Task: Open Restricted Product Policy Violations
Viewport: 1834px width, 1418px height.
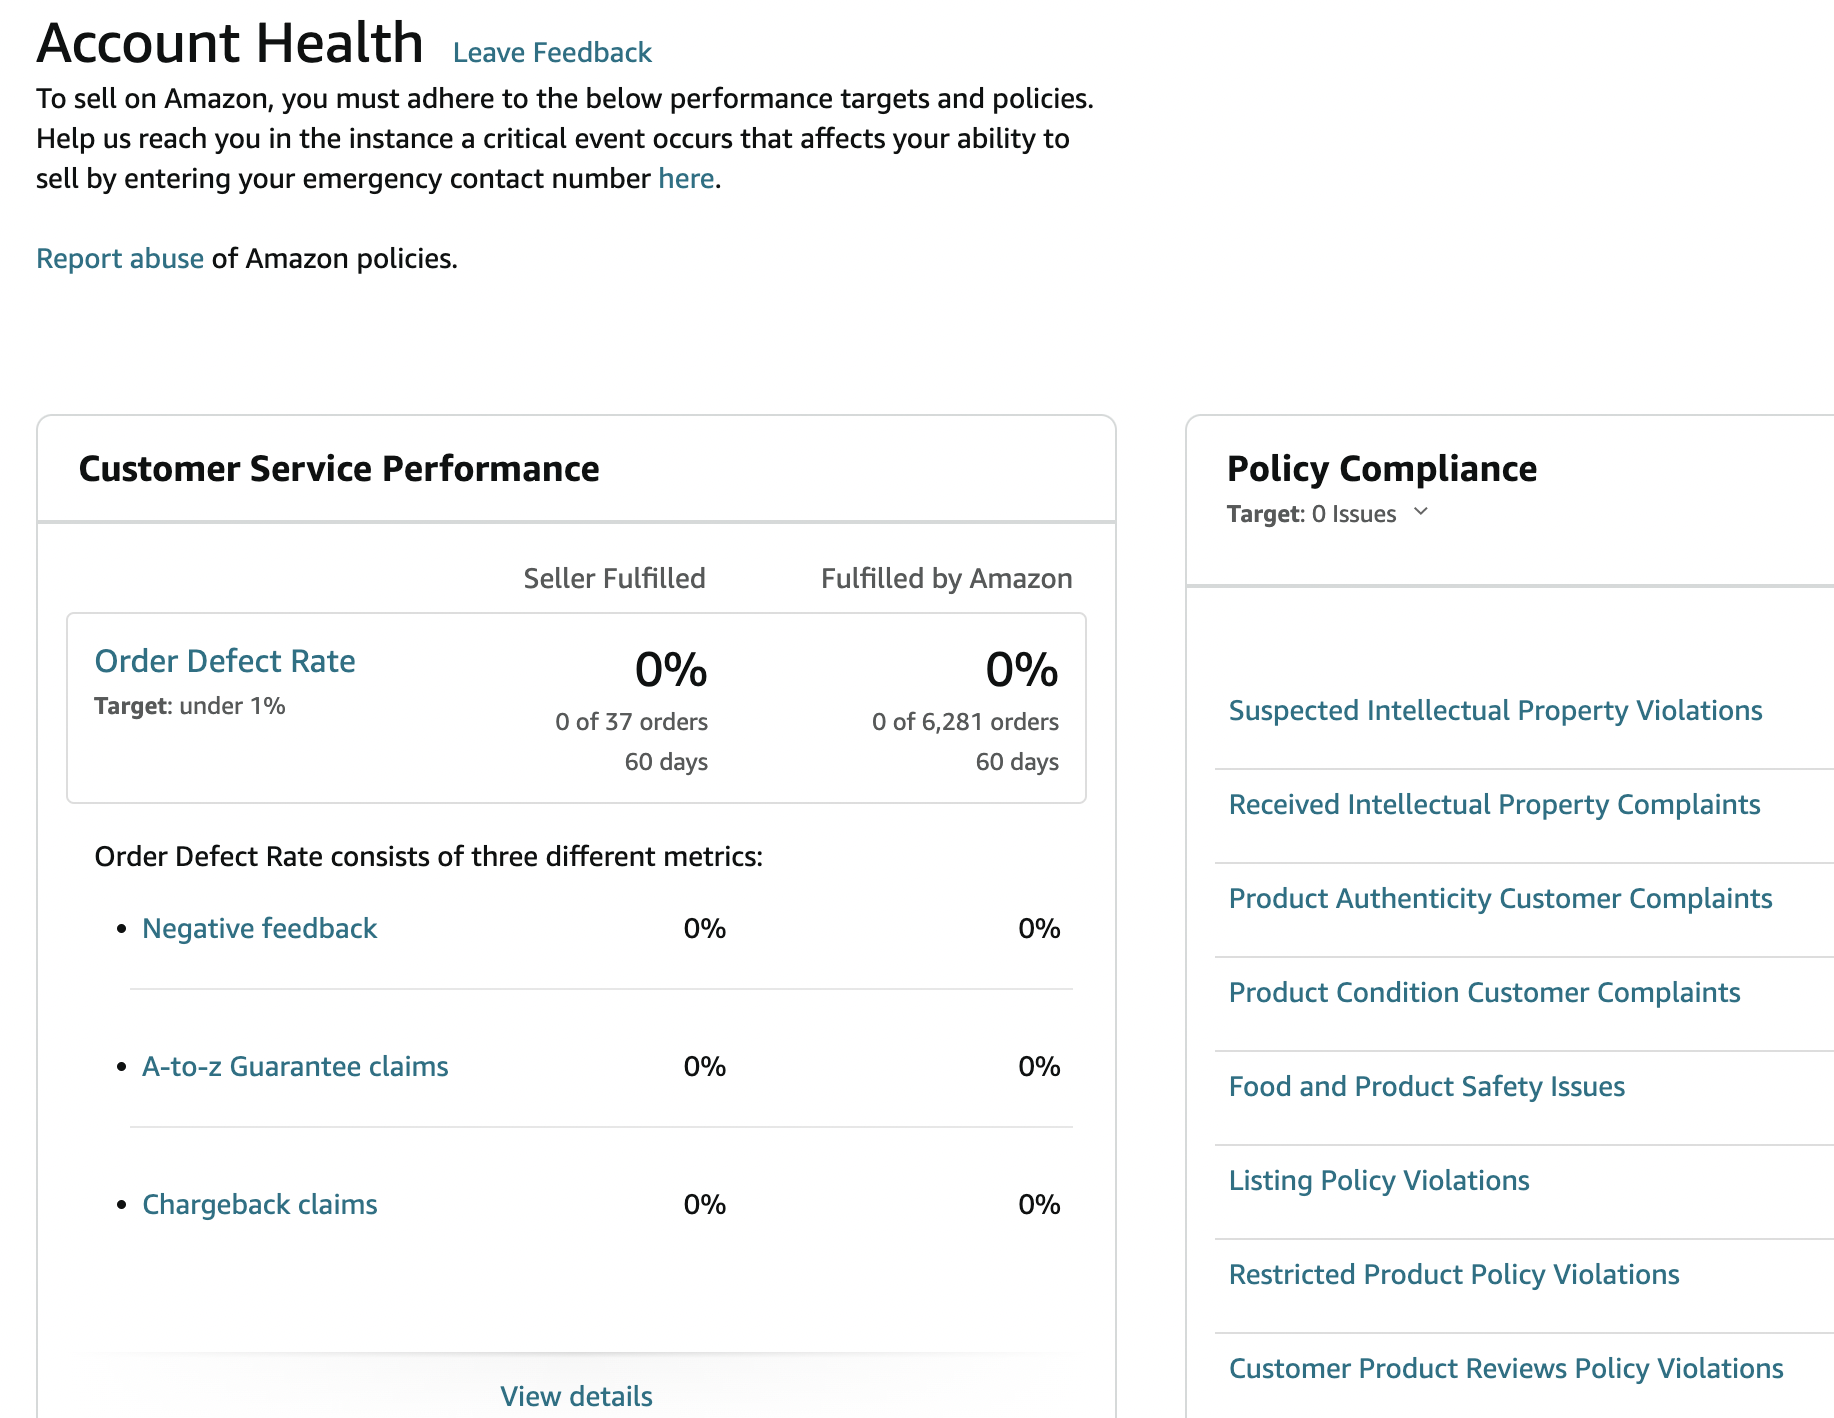Action: pos(1453,1274)
